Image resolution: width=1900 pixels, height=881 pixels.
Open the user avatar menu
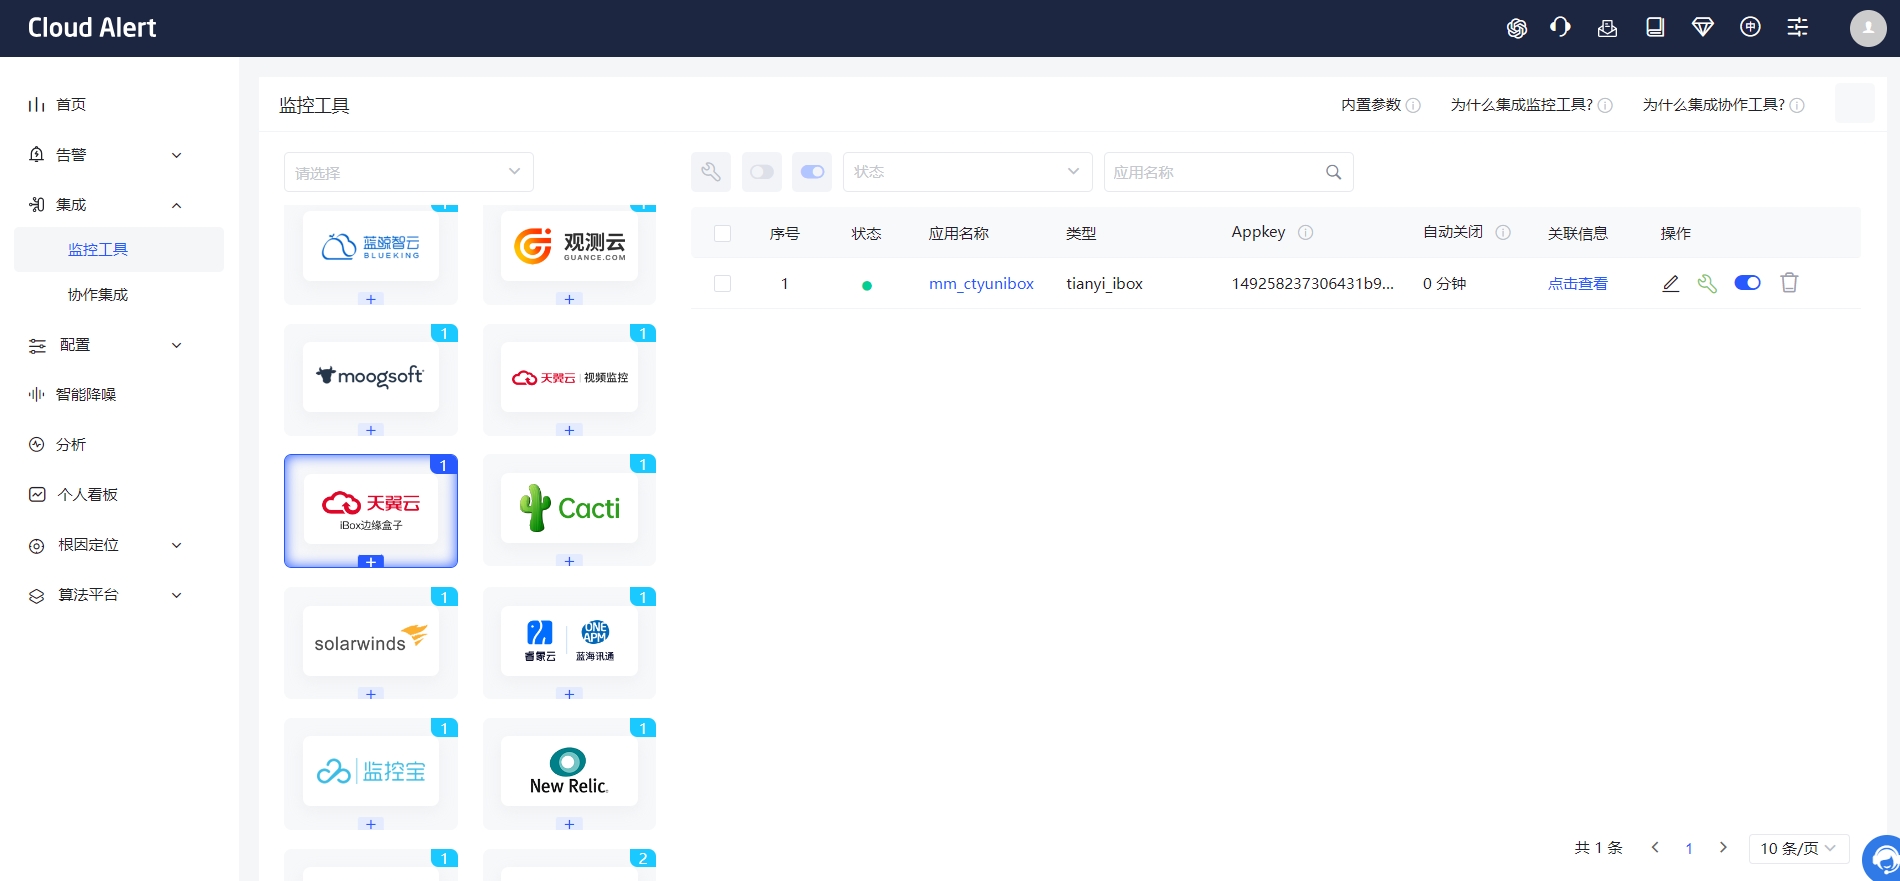pyautogui.click(x=1868, y=28)
